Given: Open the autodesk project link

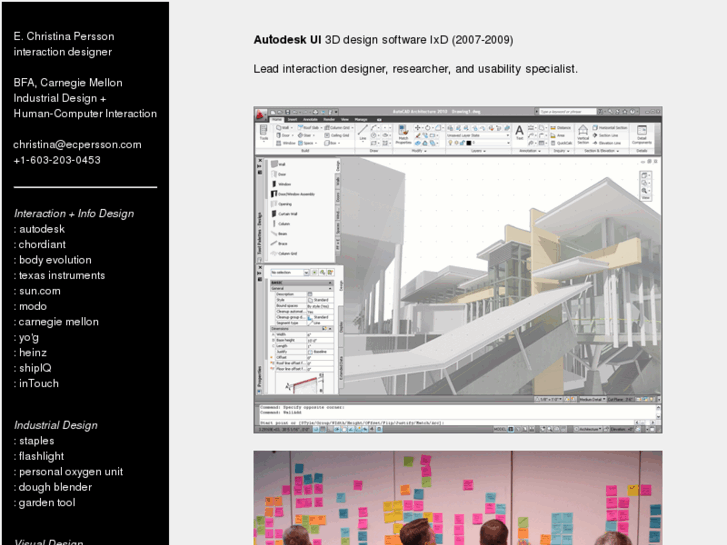Looking at the screenshot, I should point(42,229).
